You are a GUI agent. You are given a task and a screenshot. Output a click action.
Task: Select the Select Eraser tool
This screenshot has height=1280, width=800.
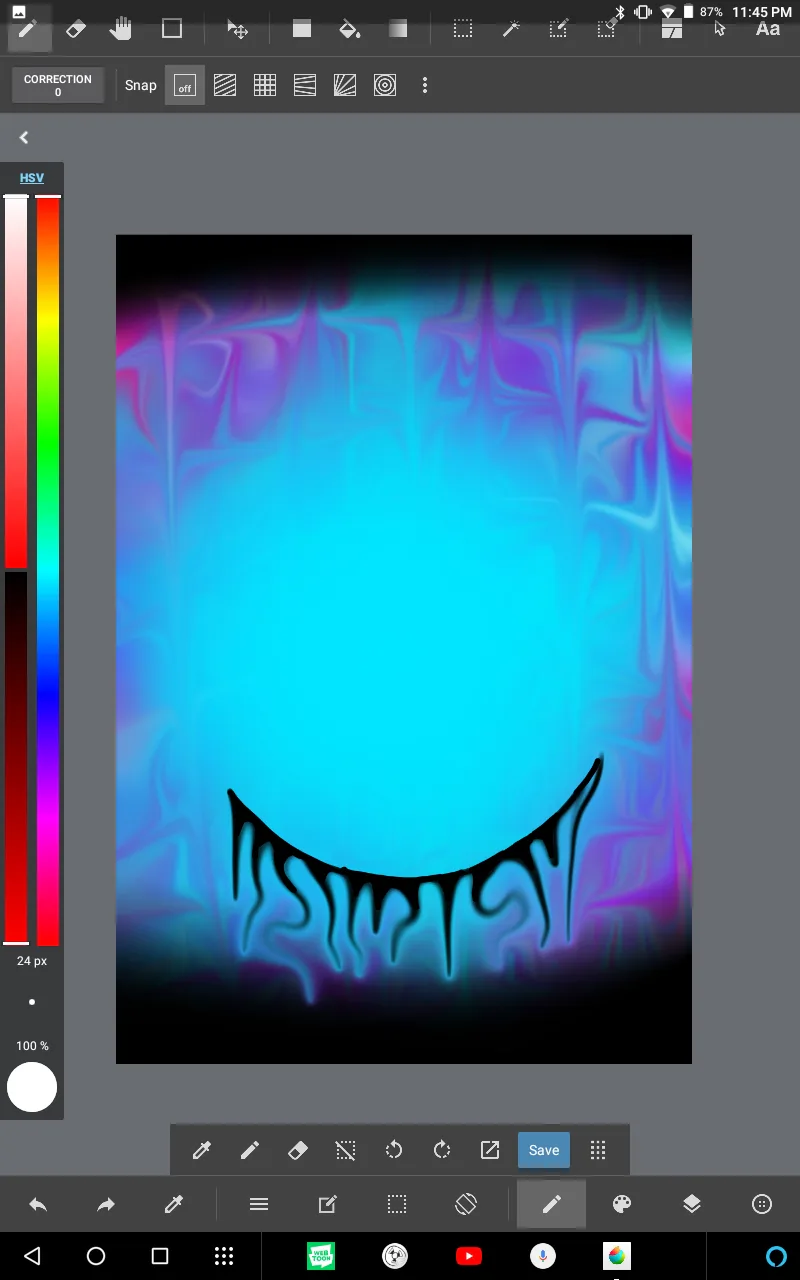coord(607,29)
